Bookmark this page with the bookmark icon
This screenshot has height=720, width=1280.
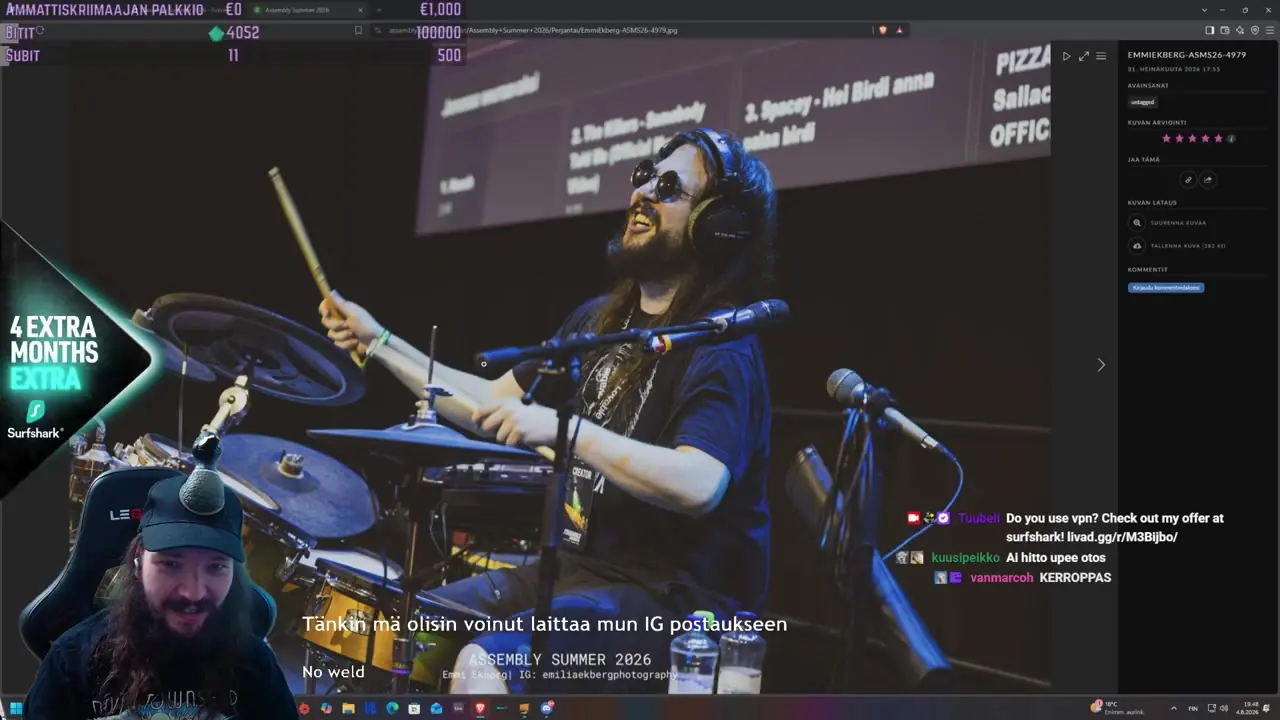358,30
